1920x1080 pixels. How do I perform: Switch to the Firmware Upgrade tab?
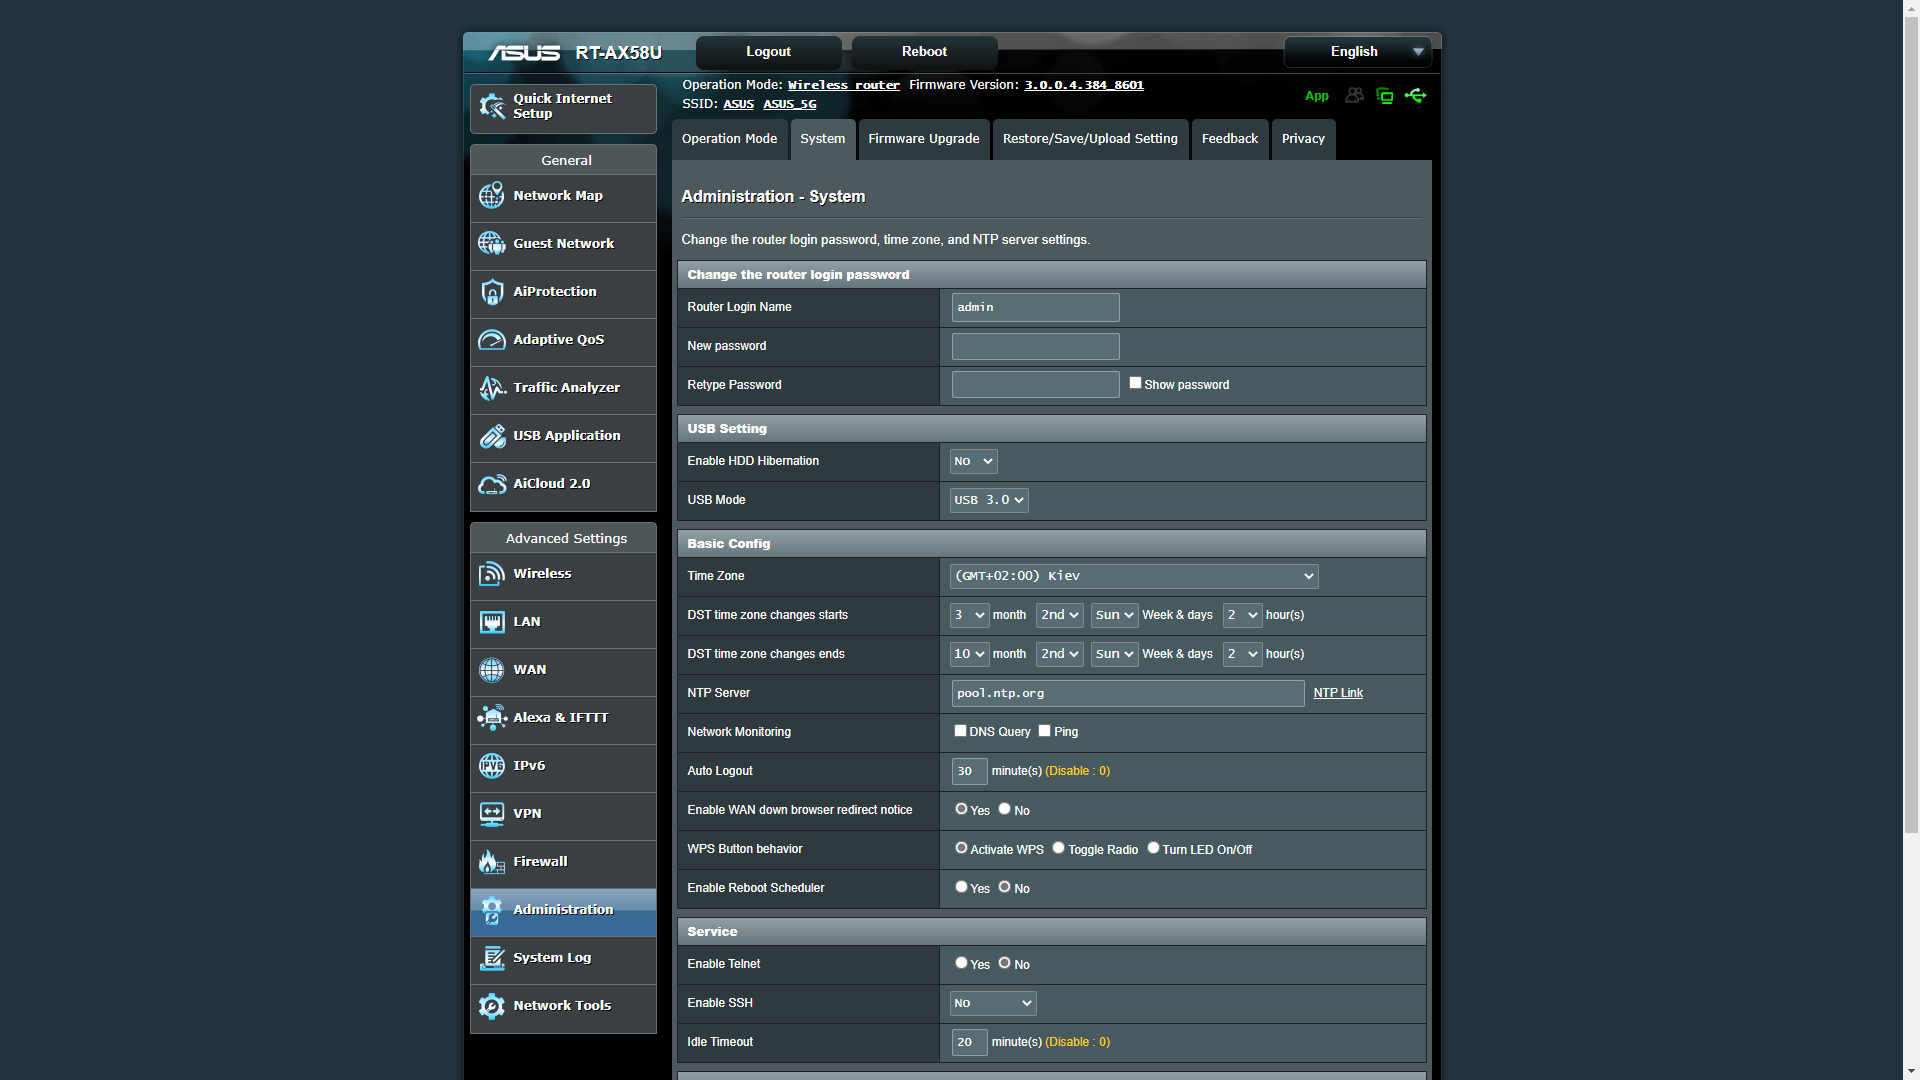pyautogui.click(x=923, y=139)
